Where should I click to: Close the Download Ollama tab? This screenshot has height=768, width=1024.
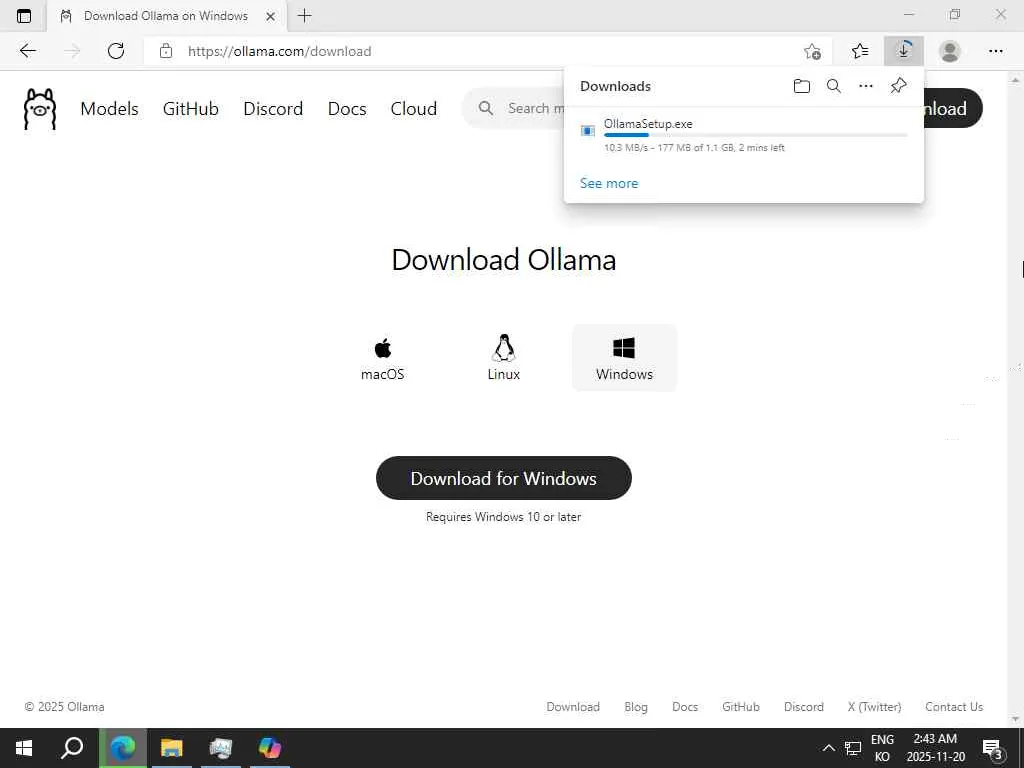point(270,16)
